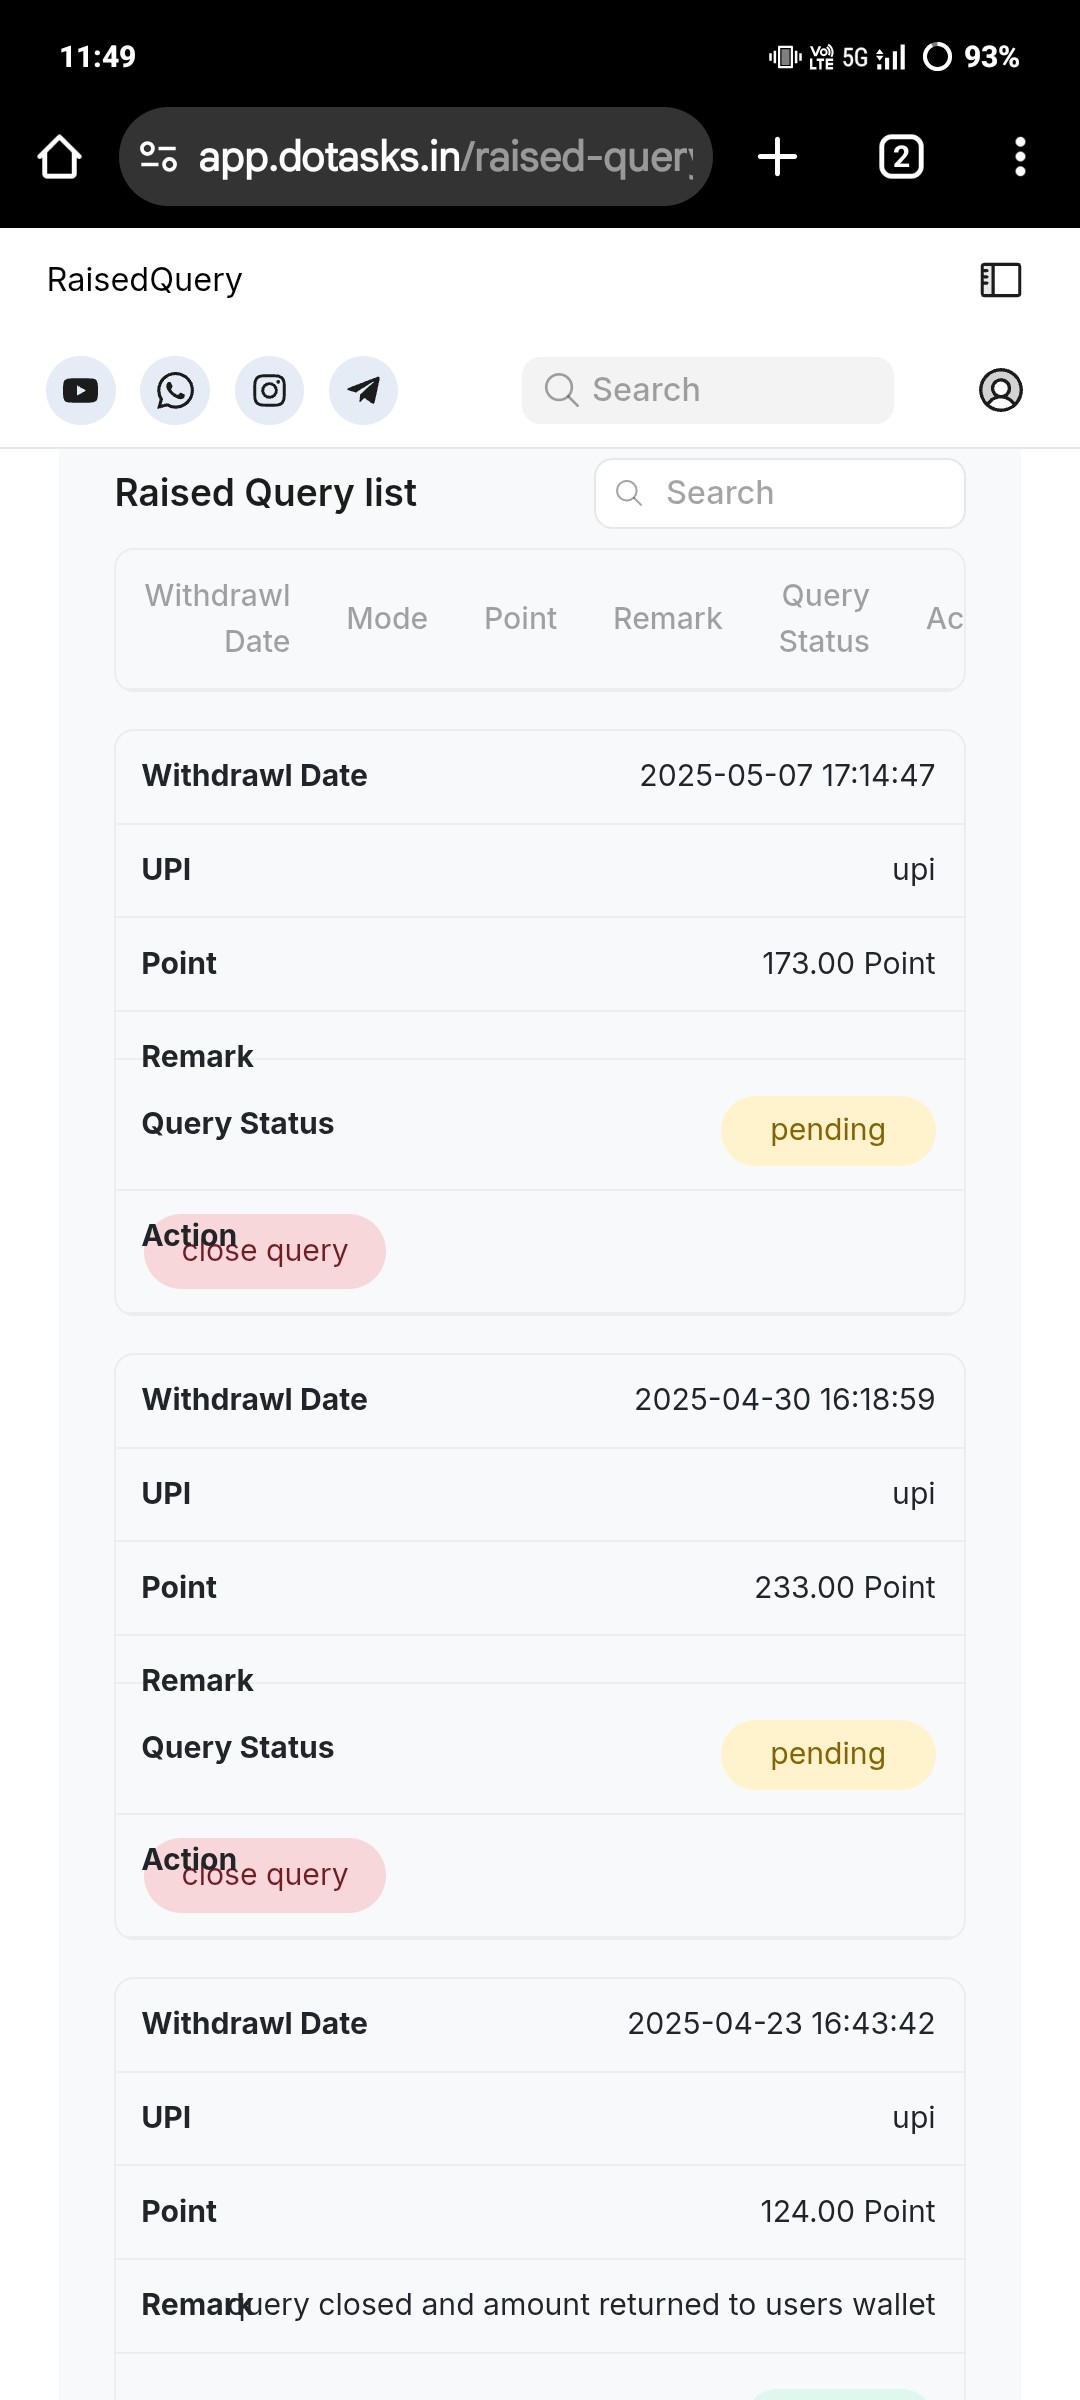This screenshot has height=2400, width=1080.
Task: Toggle the sidebar panel icon
Action: pyautogui.click(x=1000, y=280)
